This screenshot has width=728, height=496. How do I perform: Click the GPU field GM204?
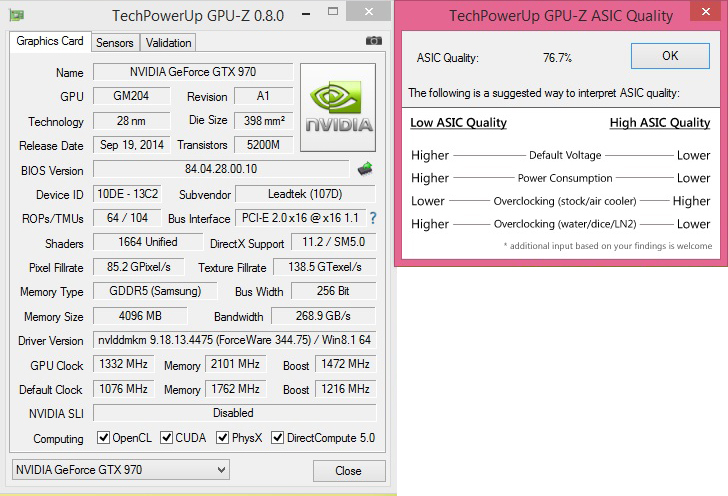(x=131, y=96)
